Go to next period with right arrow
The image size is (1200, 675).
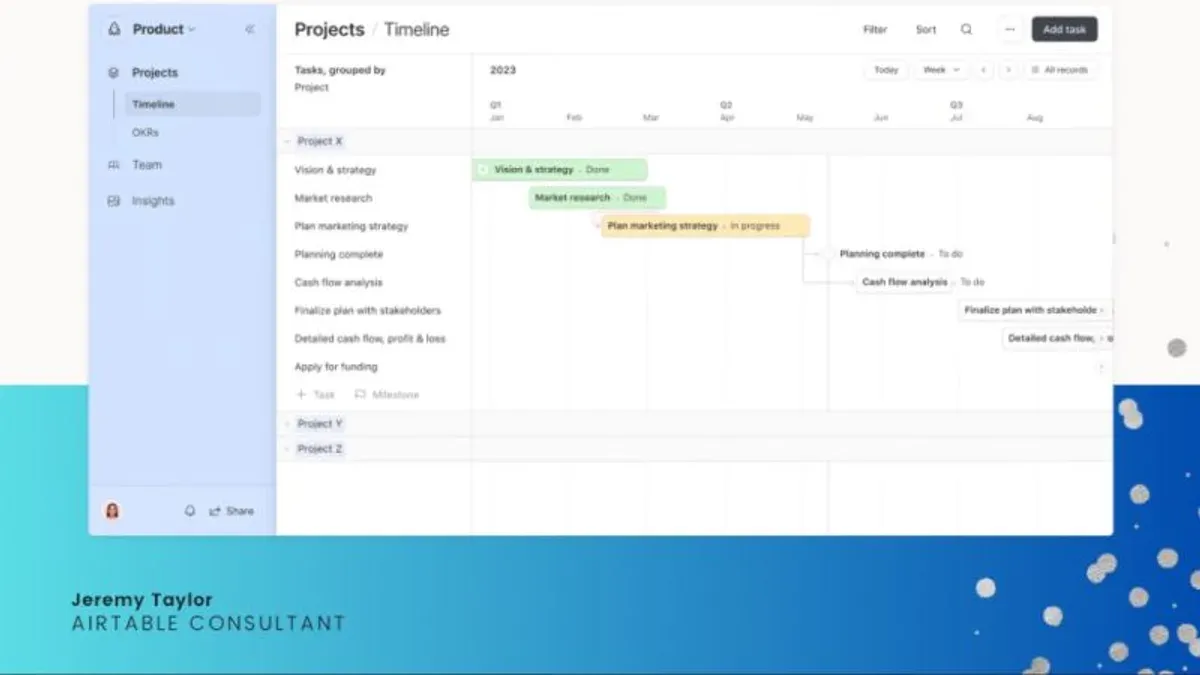[x=1008, y=70]
